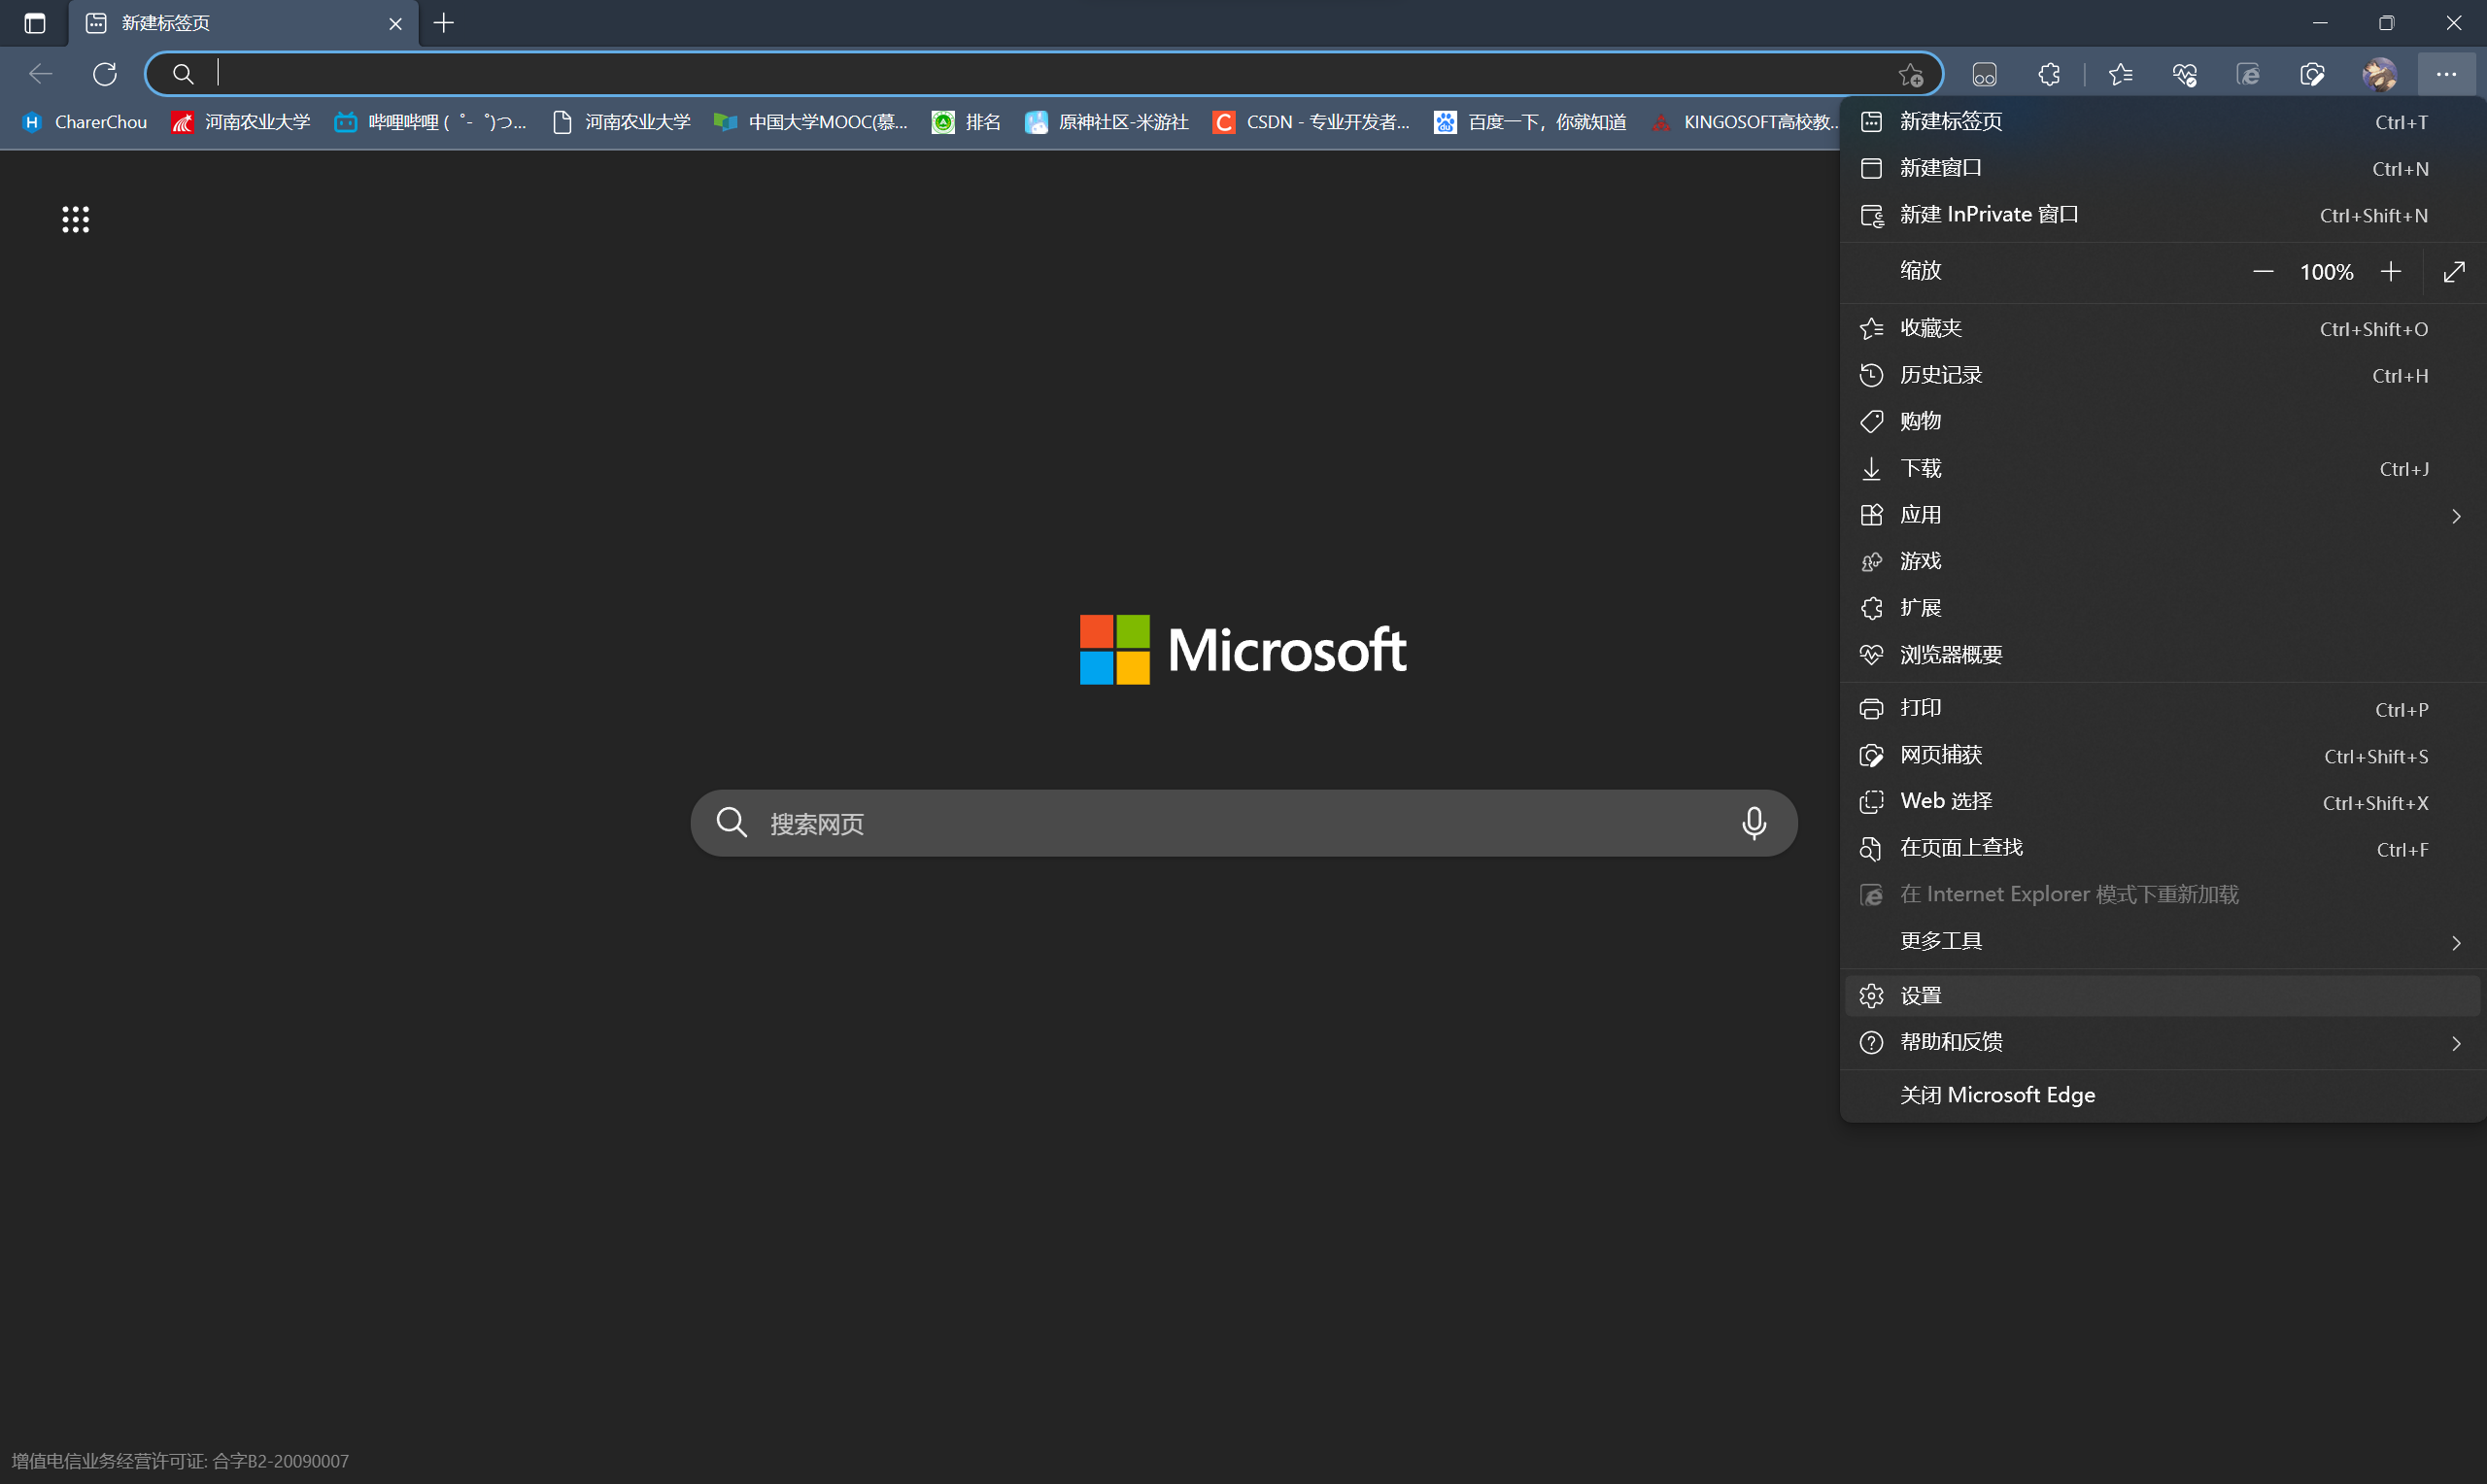Expand the 帮助和反馈 submenu

(2163, 1042)
